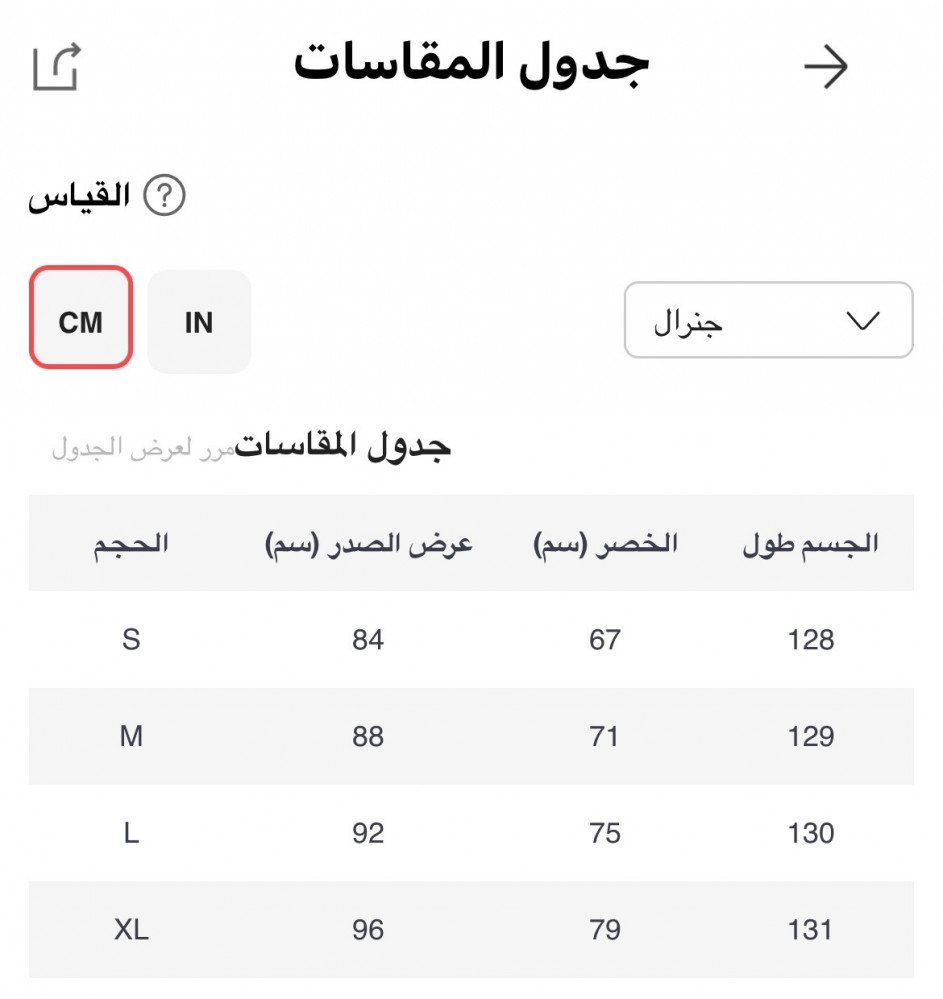This screenshot has height=999, width=943.
Task: Click the الحجم column header
Action: (131, 544)
